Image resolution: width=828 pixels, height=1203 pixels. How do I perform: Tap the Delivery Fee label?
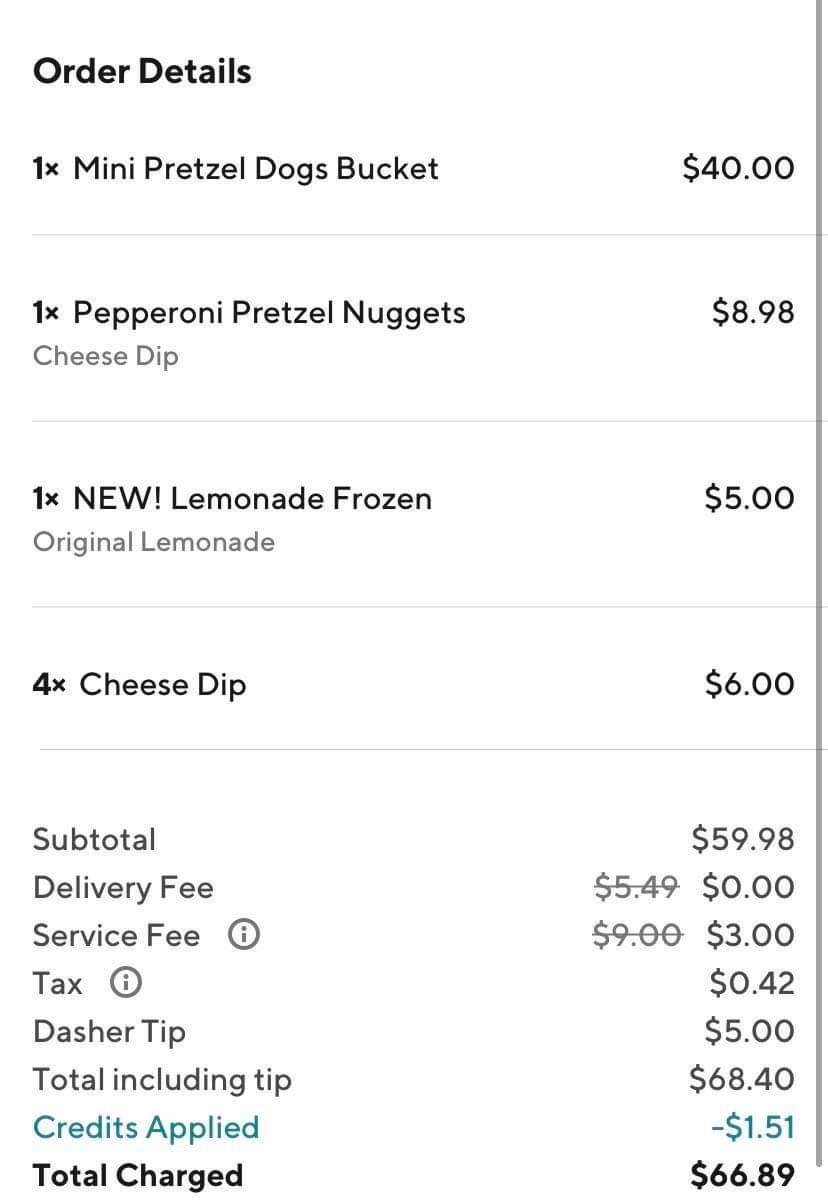123,887
